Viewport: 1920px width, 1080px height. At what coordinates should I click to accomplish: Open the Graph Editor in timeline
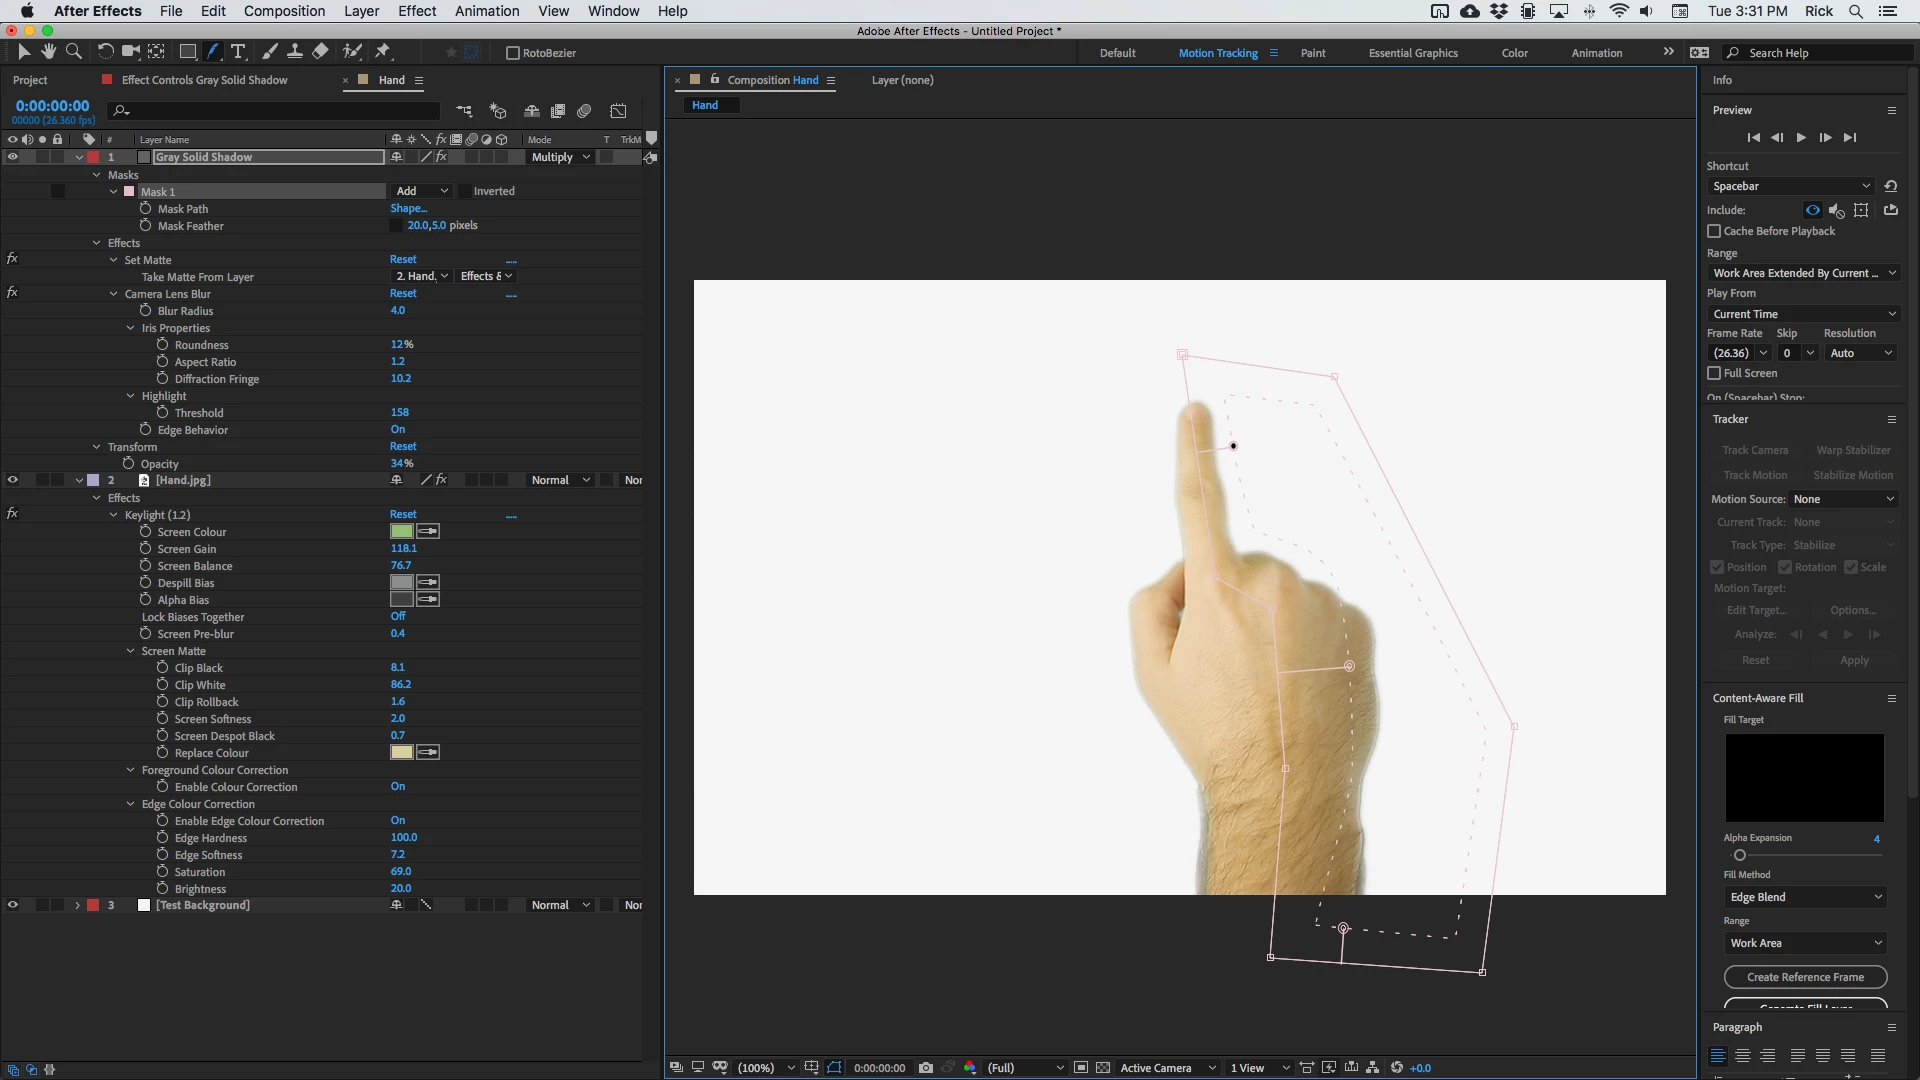pos(618,111)
